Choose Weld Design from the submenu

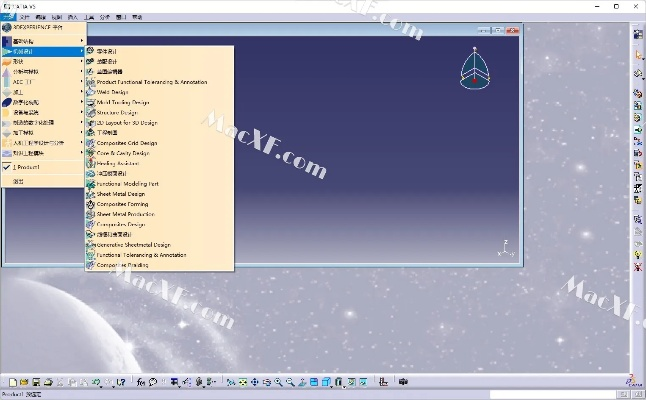point(113,92)
